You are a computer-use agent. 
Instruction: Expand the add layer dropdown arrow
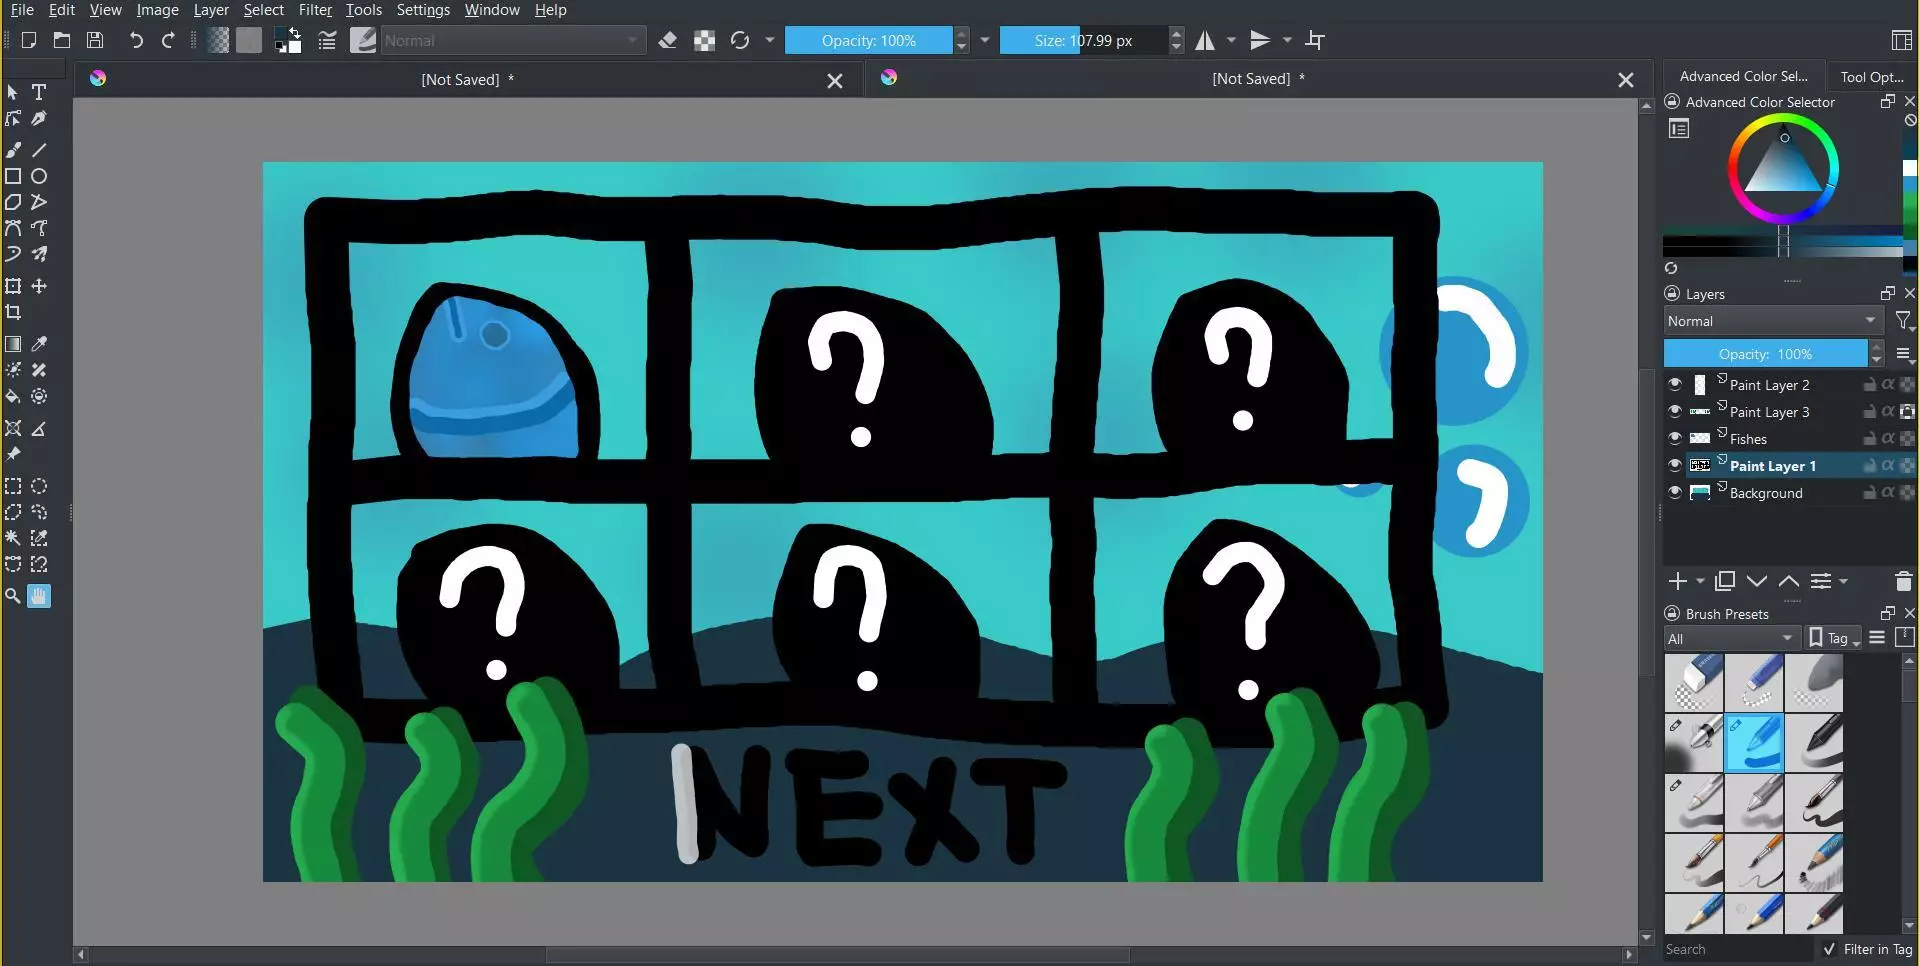click(x=1699, y=581)
